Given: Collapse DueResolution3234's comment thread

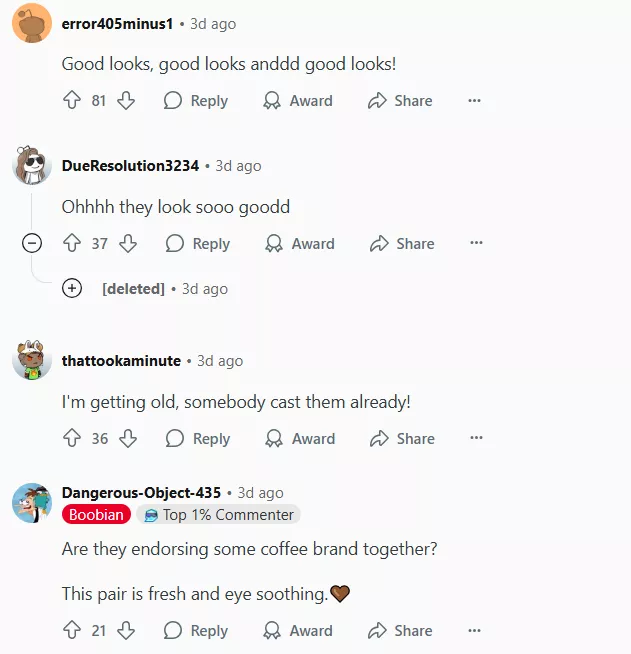Looking at the screenshot, I should [32, 243].
